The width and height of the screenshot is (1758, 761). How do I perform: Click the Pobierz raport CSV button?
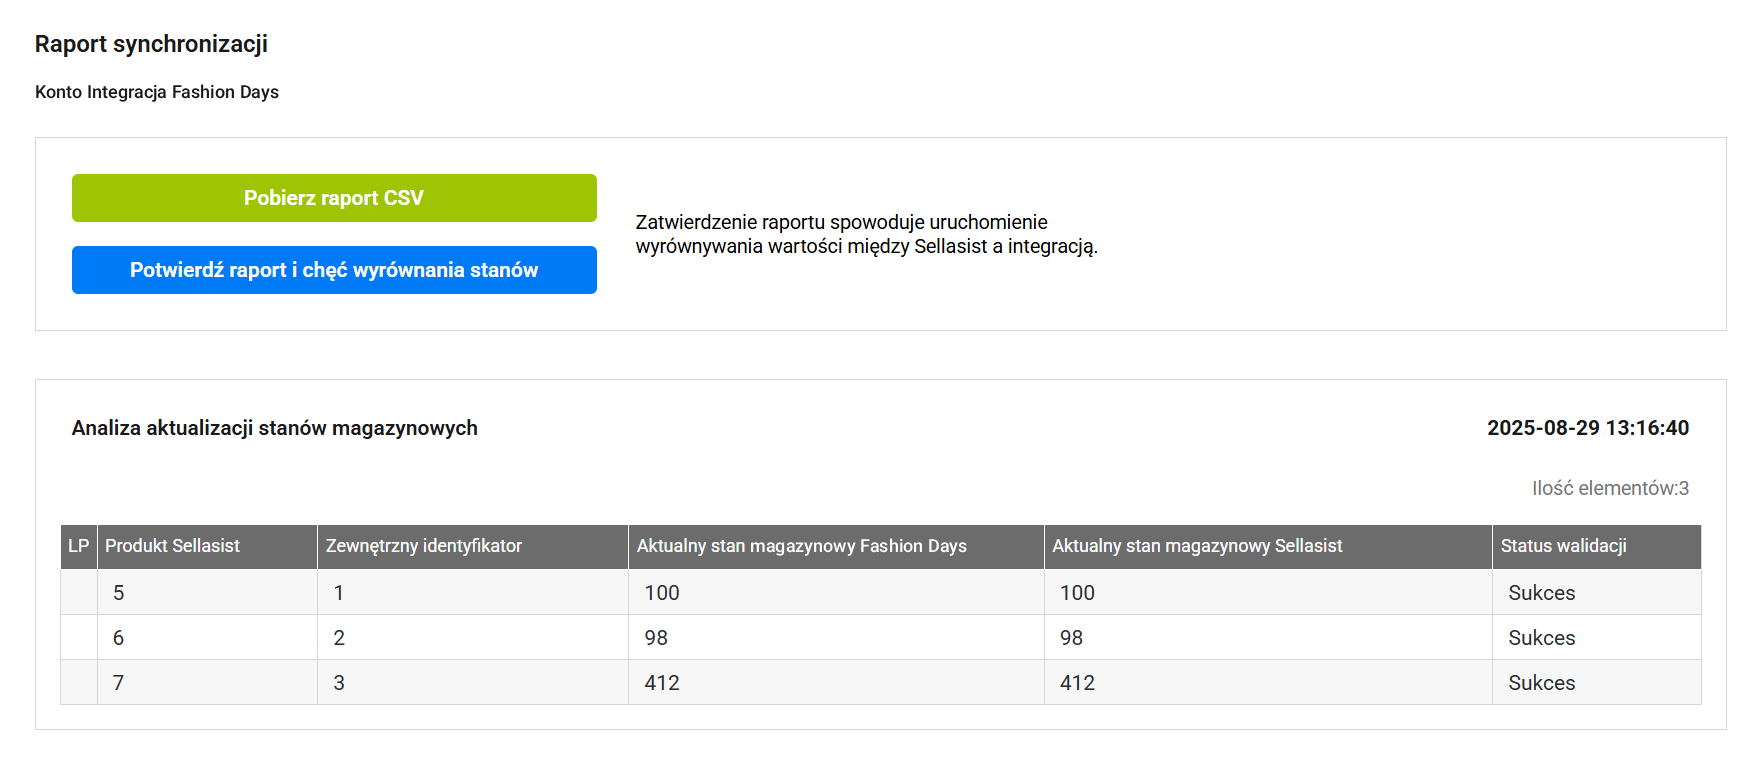tap(334, 198)
